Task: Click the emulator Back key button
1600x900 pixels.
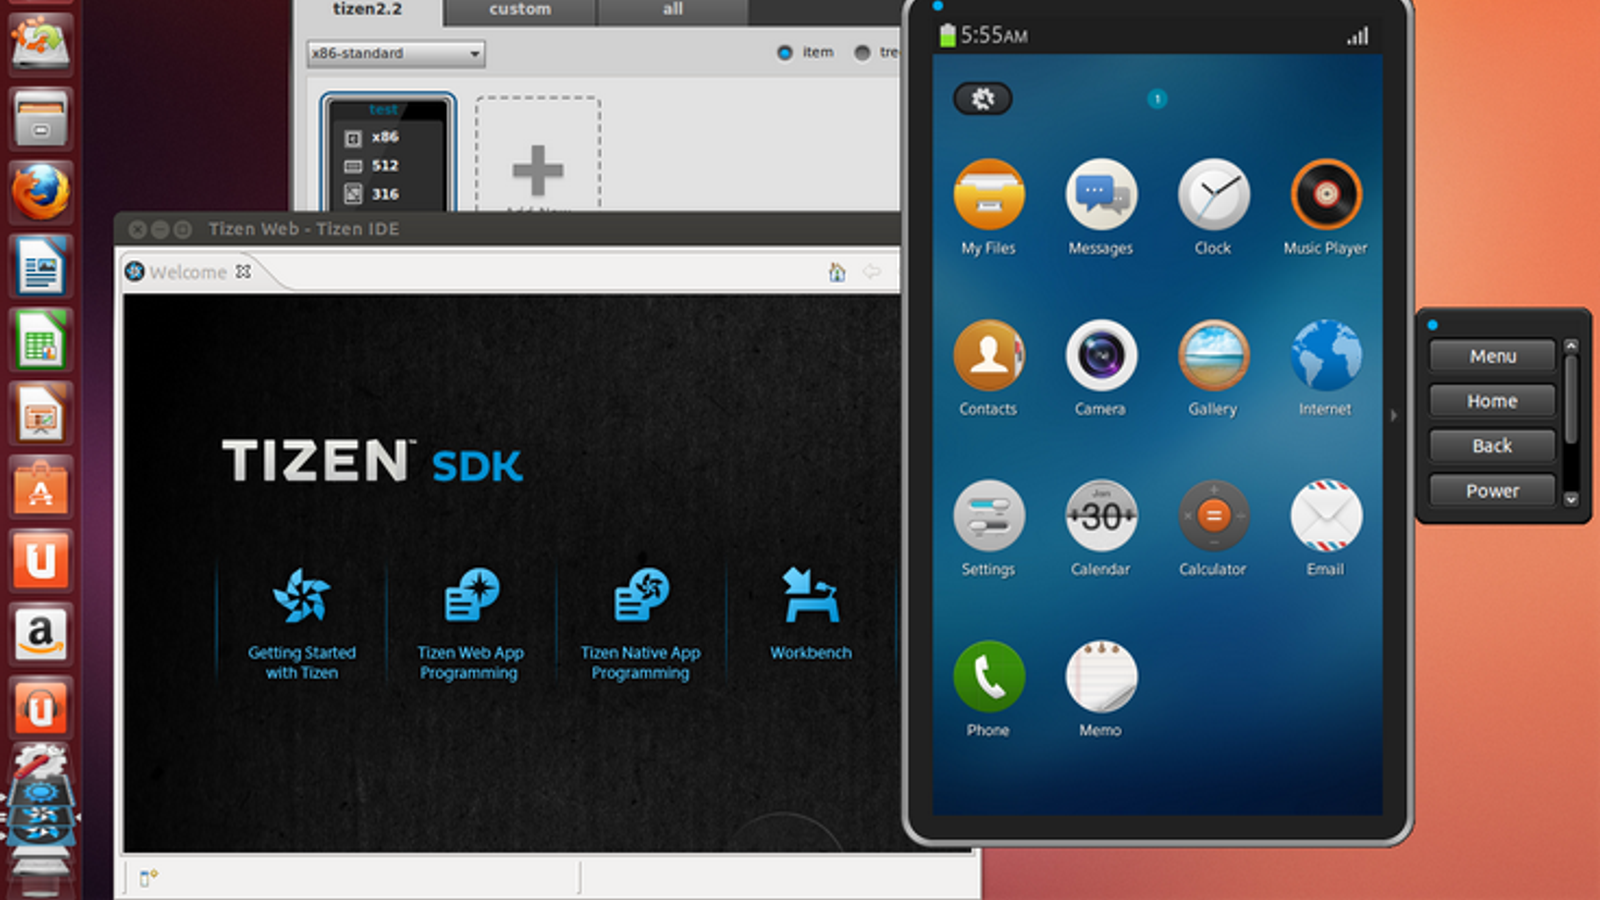Action: coord(1492,446)
